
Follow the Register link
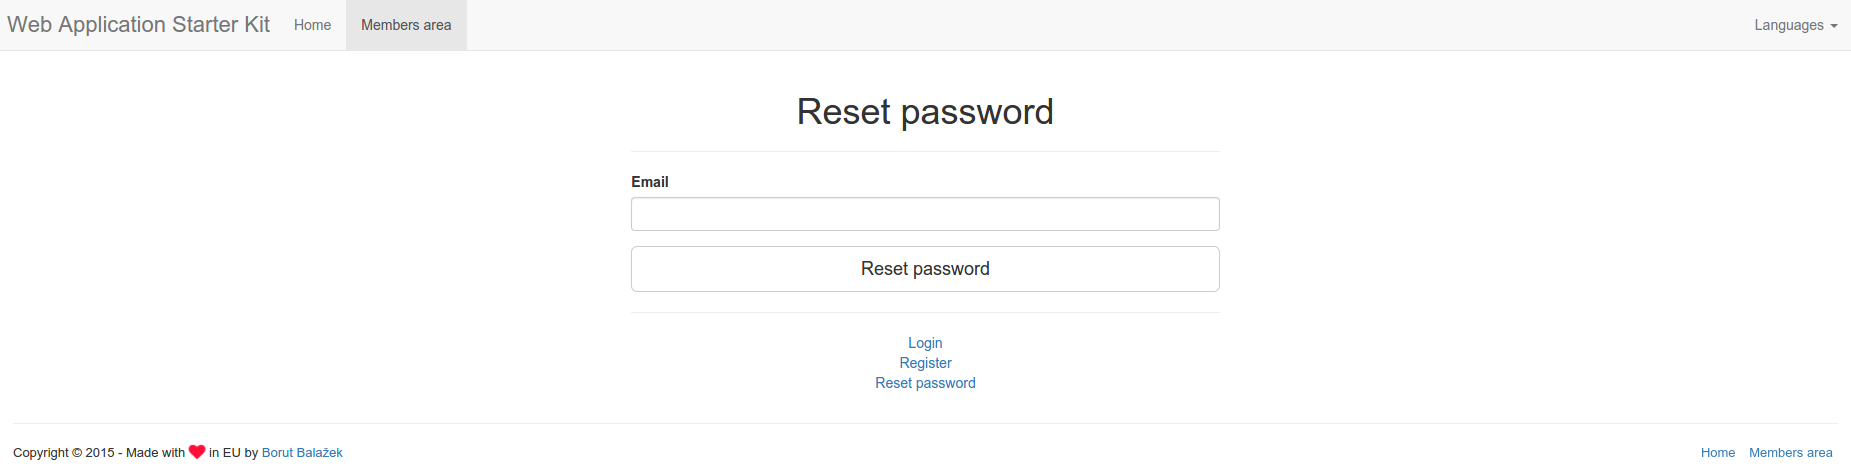tap(925, 363)
